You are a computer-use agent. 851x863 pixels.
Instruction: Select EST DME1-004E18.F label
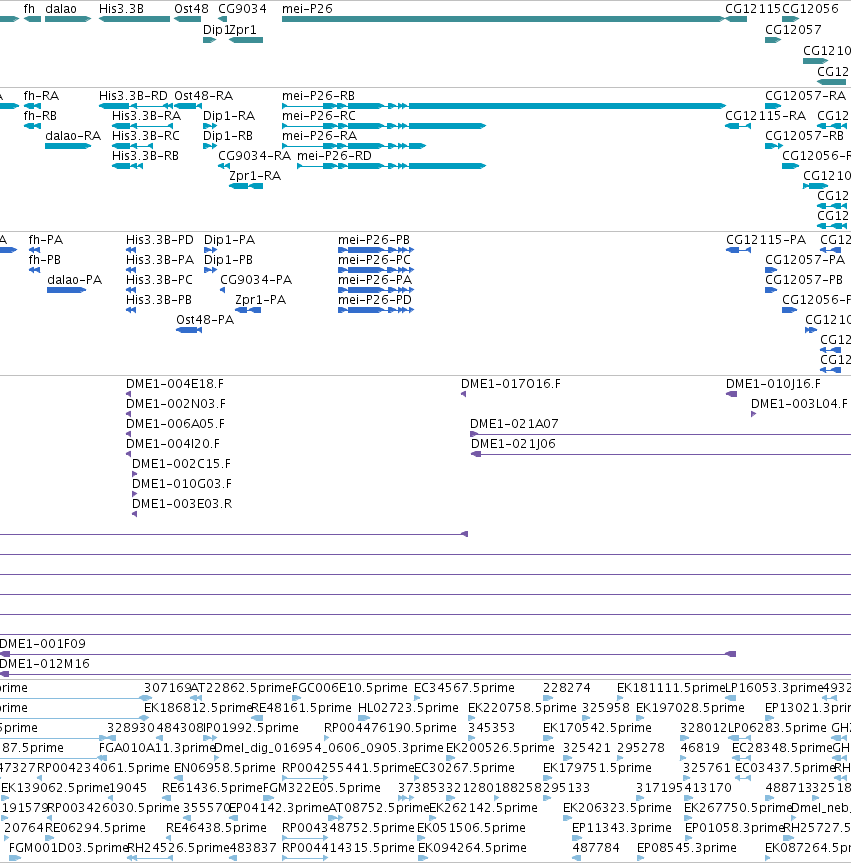[x=175, y=384]
